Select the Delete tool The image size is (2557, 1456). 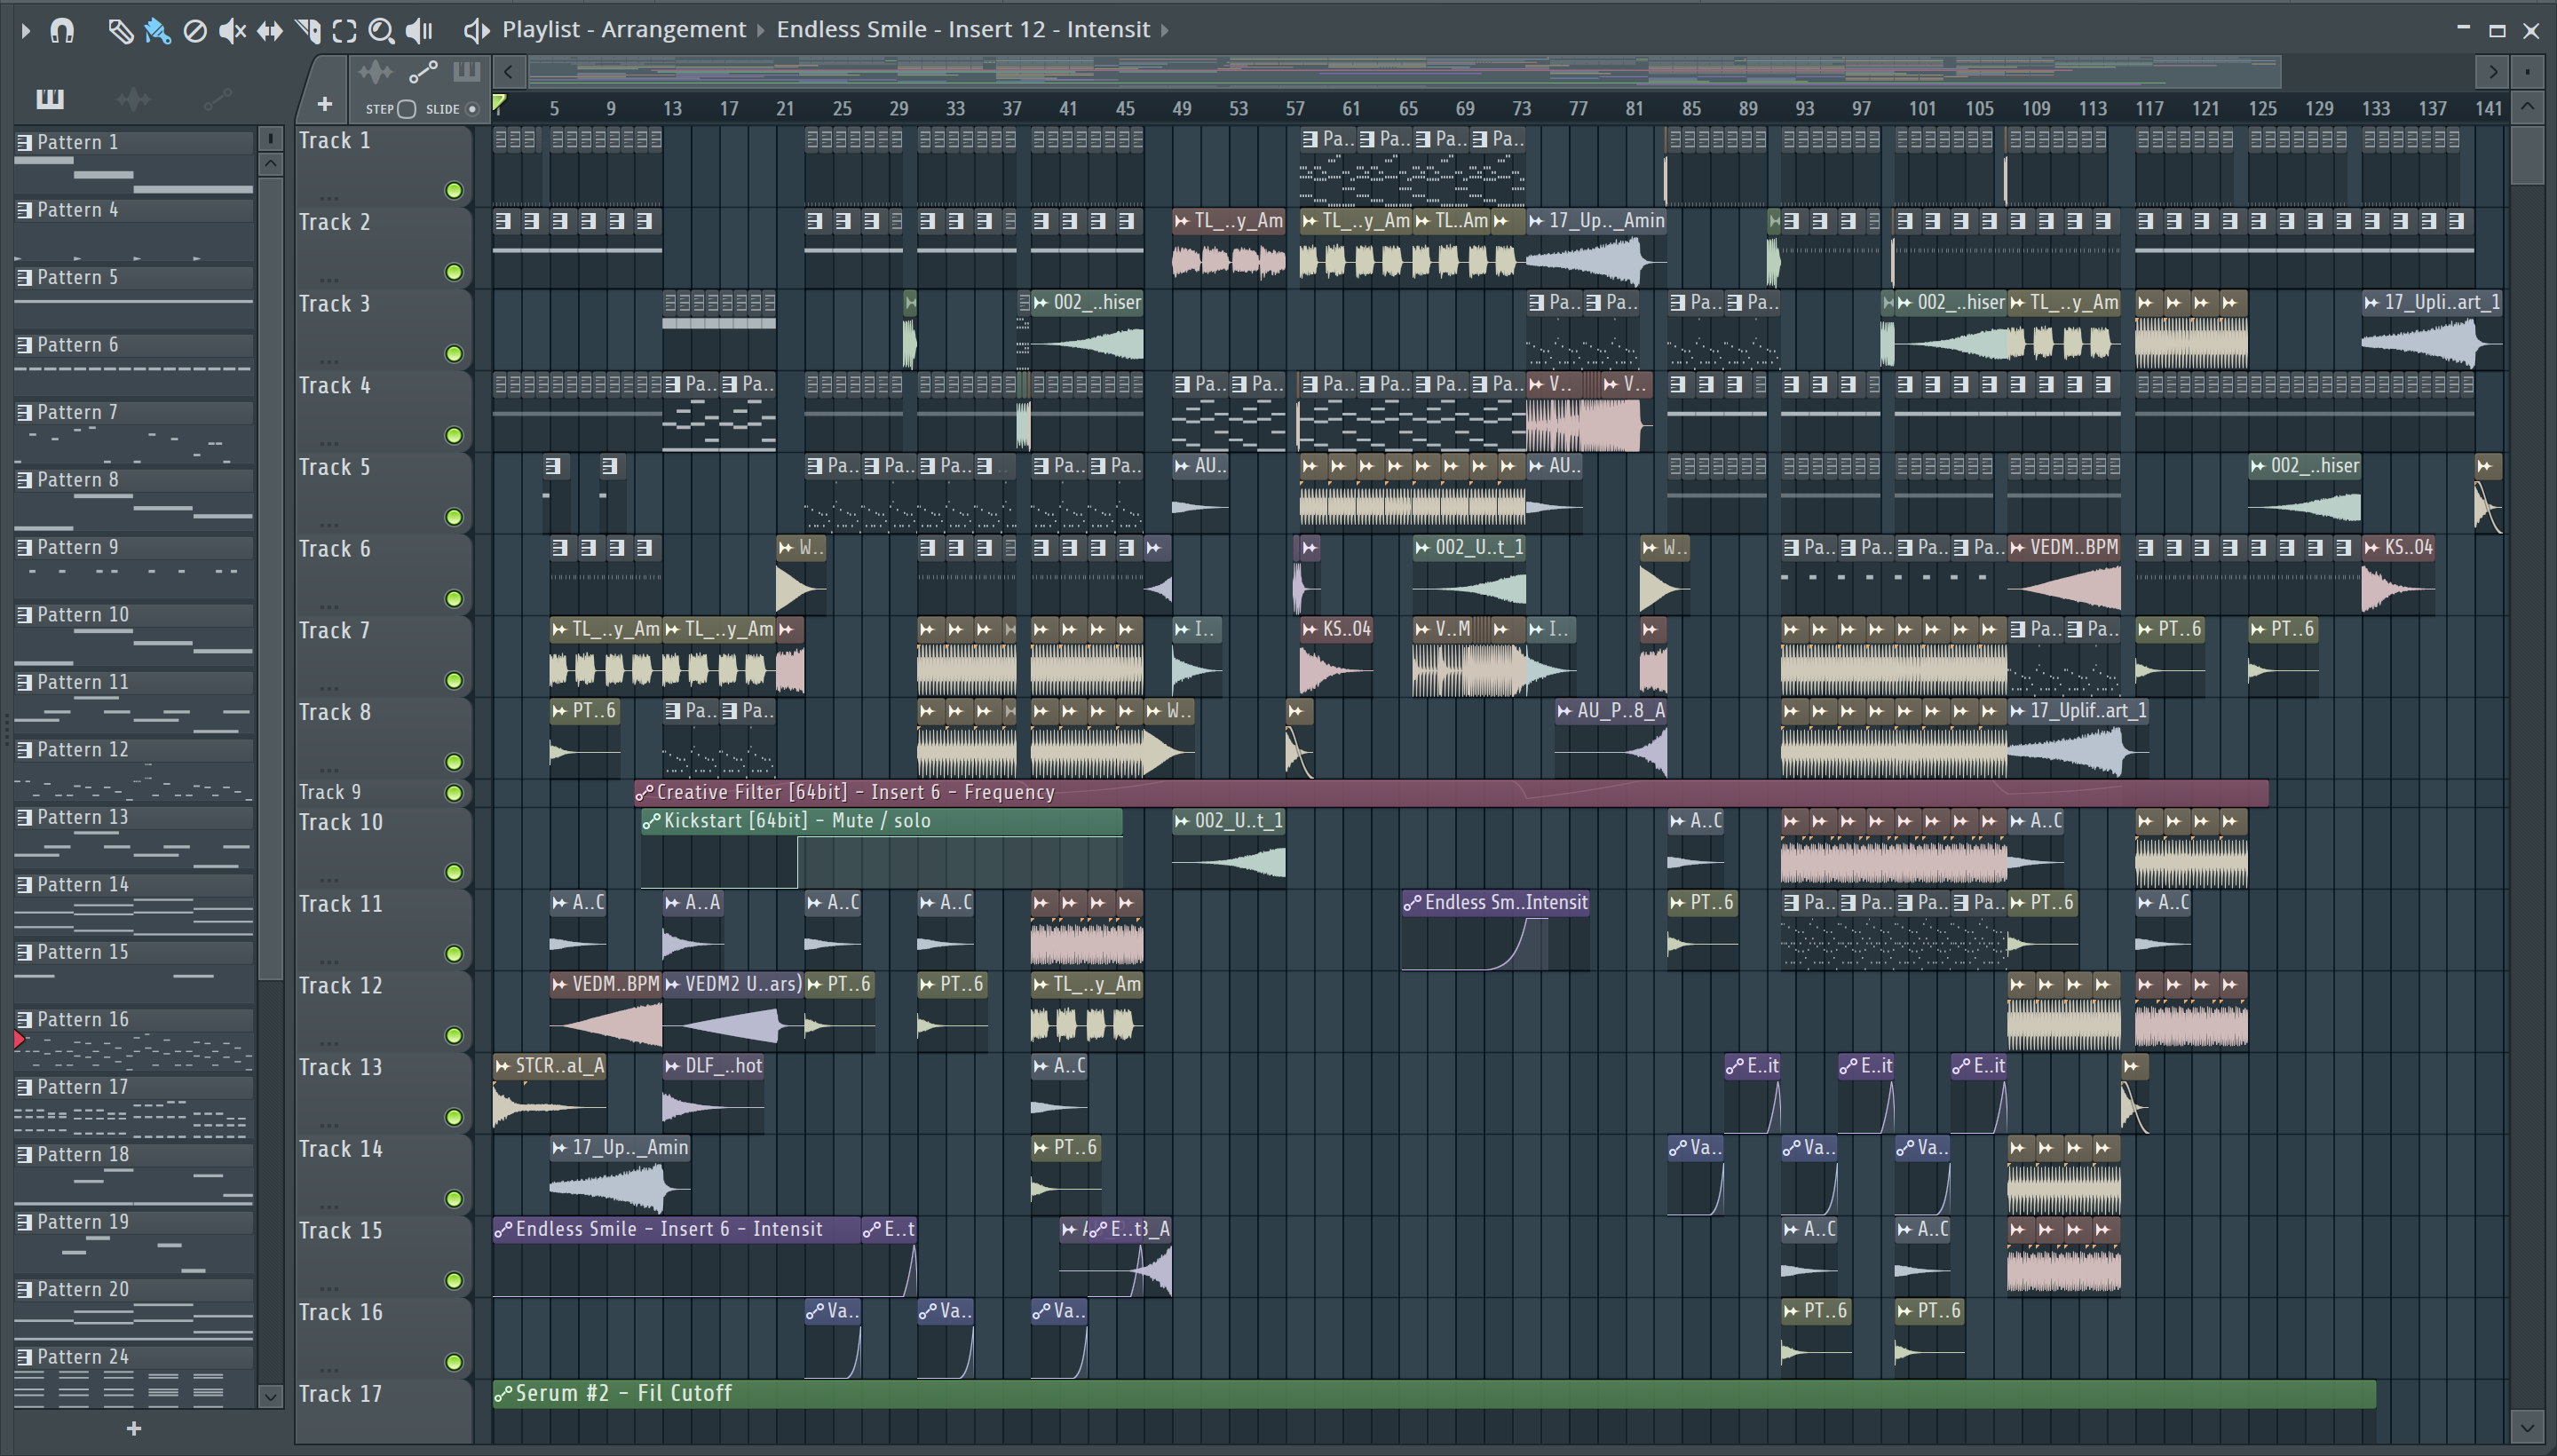pyautogui.click(x=195, y=31)
